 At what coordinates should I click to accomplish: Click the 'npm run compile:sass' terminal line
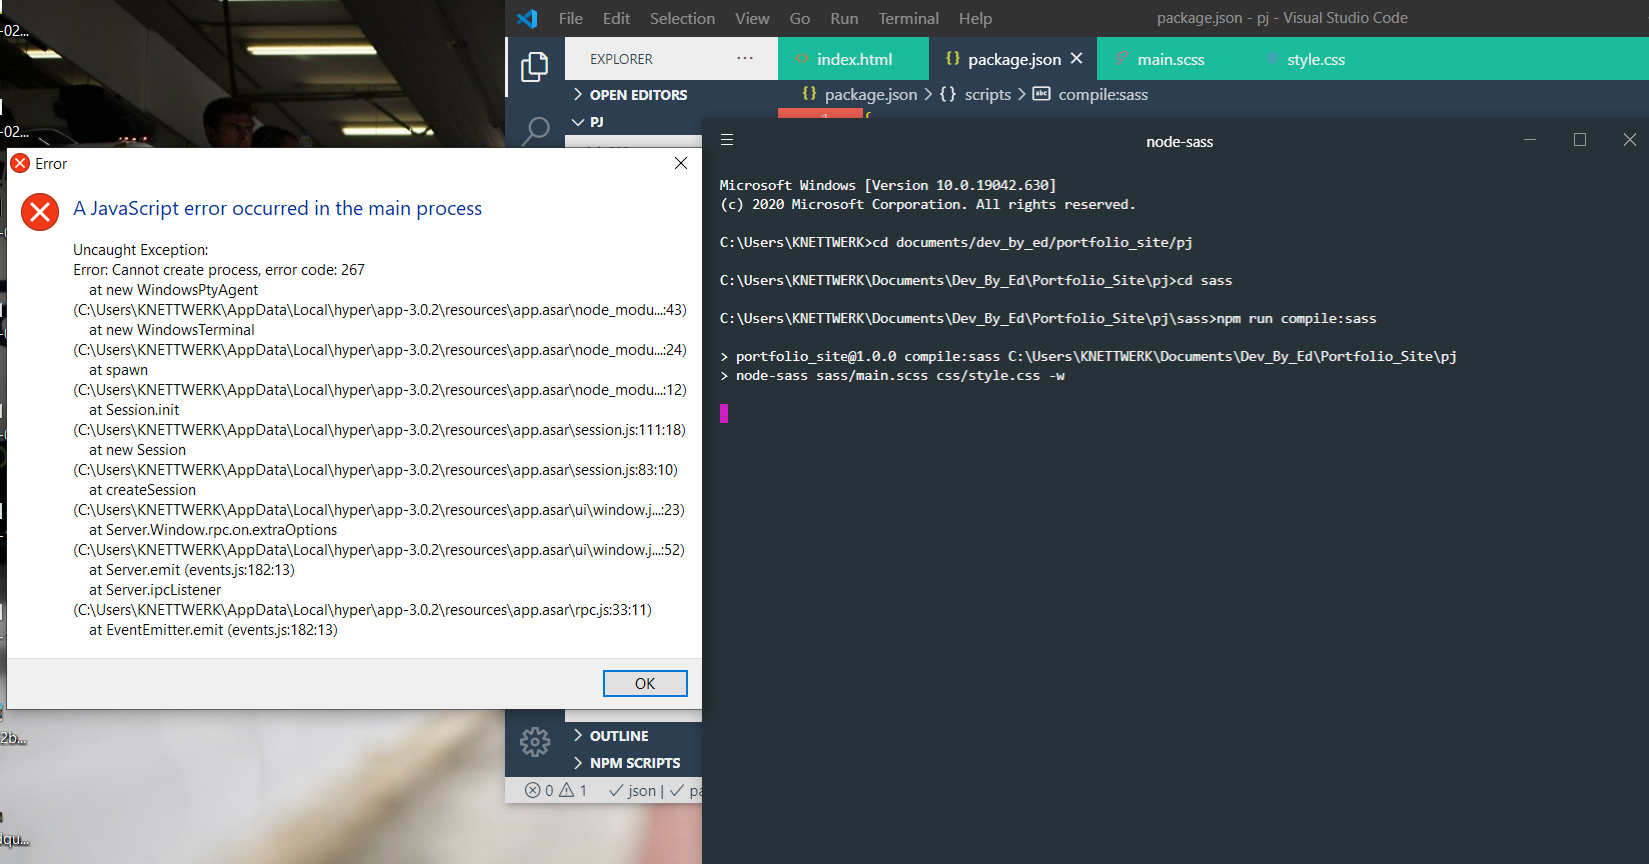(1048, 319)
